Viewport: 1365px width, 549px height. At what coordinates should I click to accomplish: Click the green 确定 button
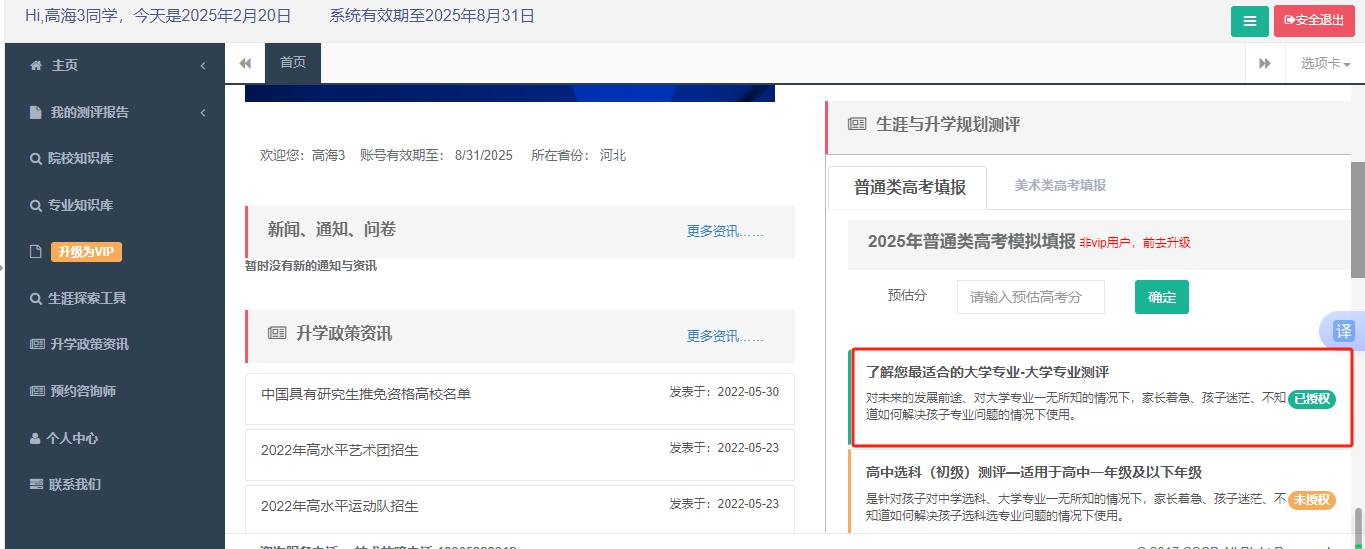point(1161,297)
